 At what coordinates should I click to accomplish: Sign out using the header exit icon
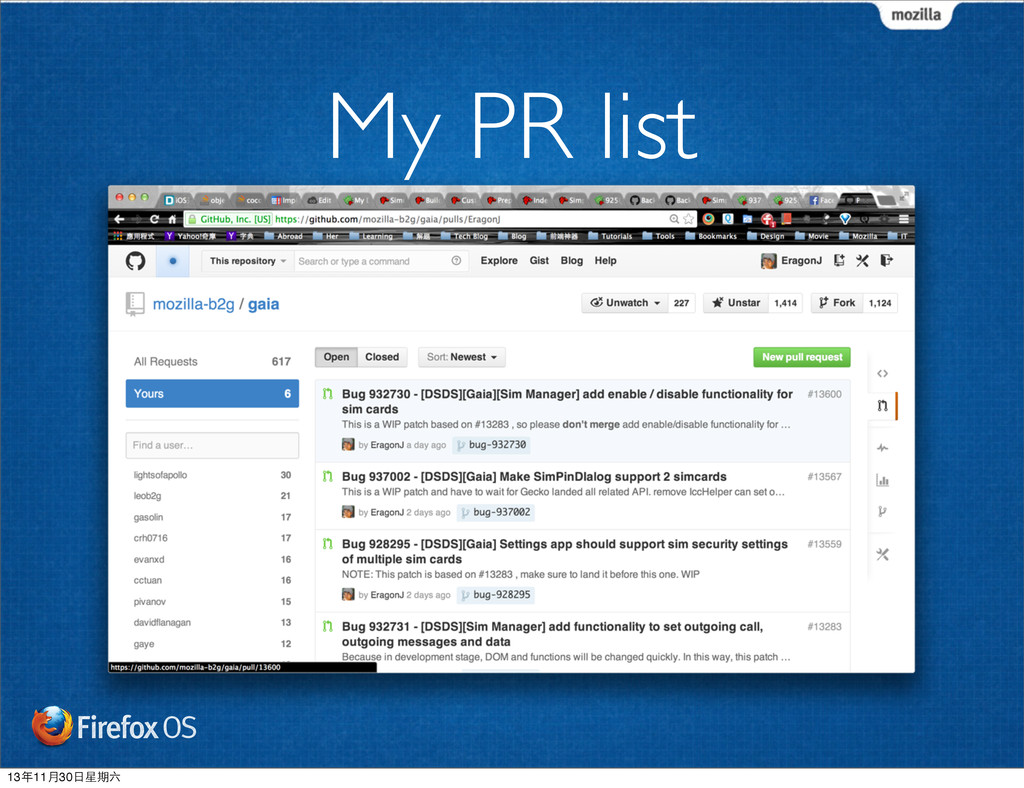(x=886, y=260)
